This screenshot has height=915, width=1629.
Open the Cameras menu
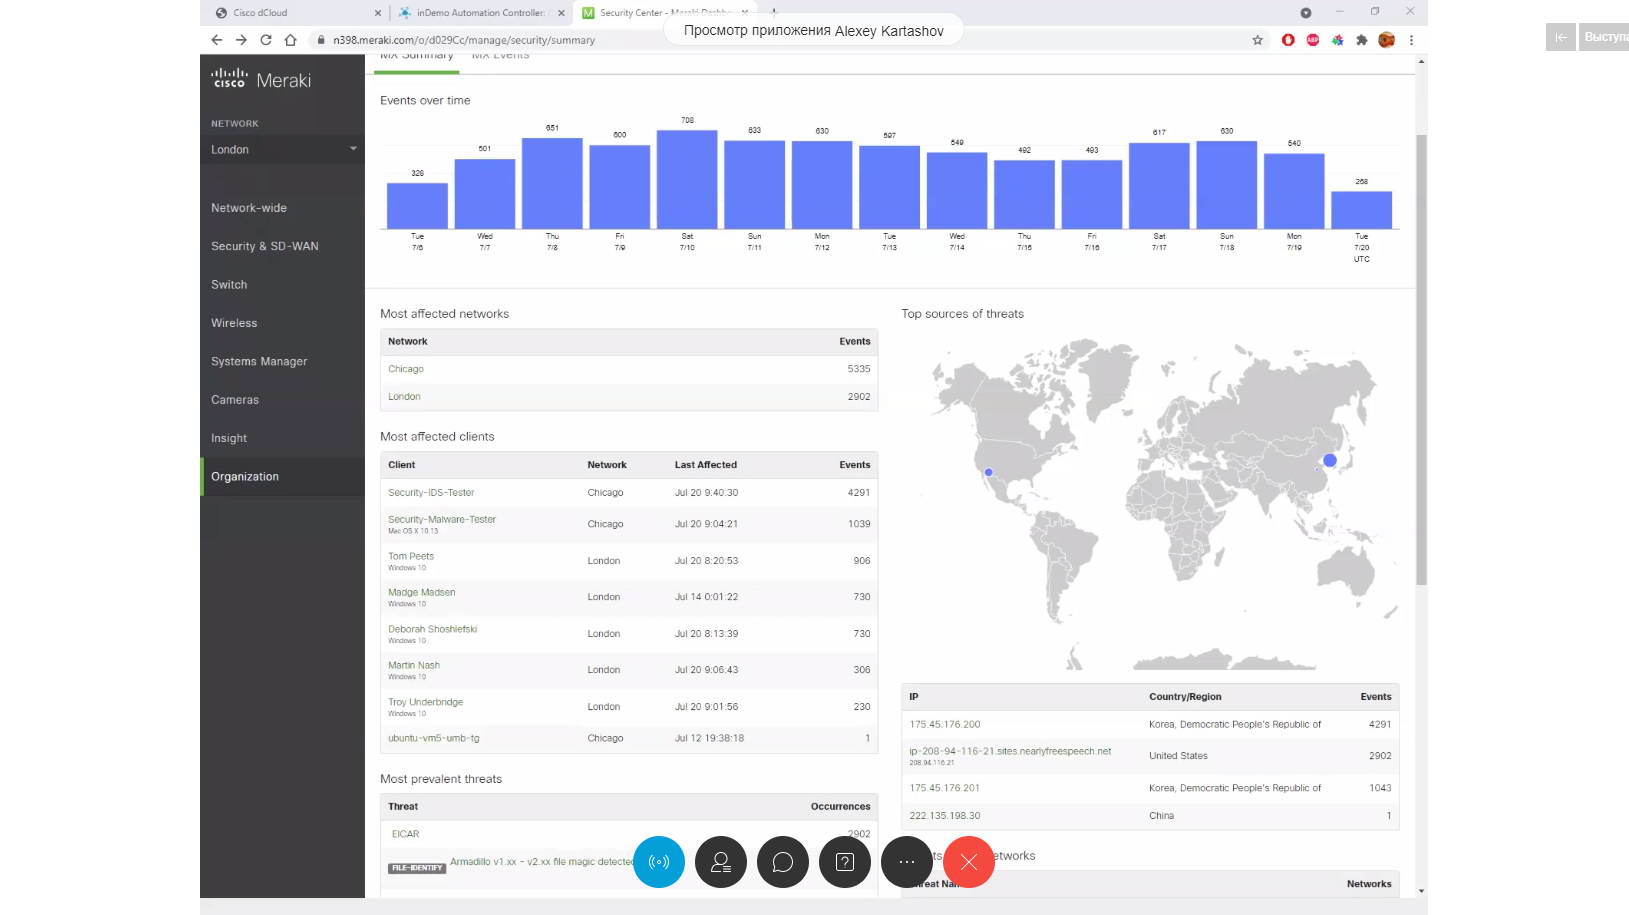click(x=235, y=400)
